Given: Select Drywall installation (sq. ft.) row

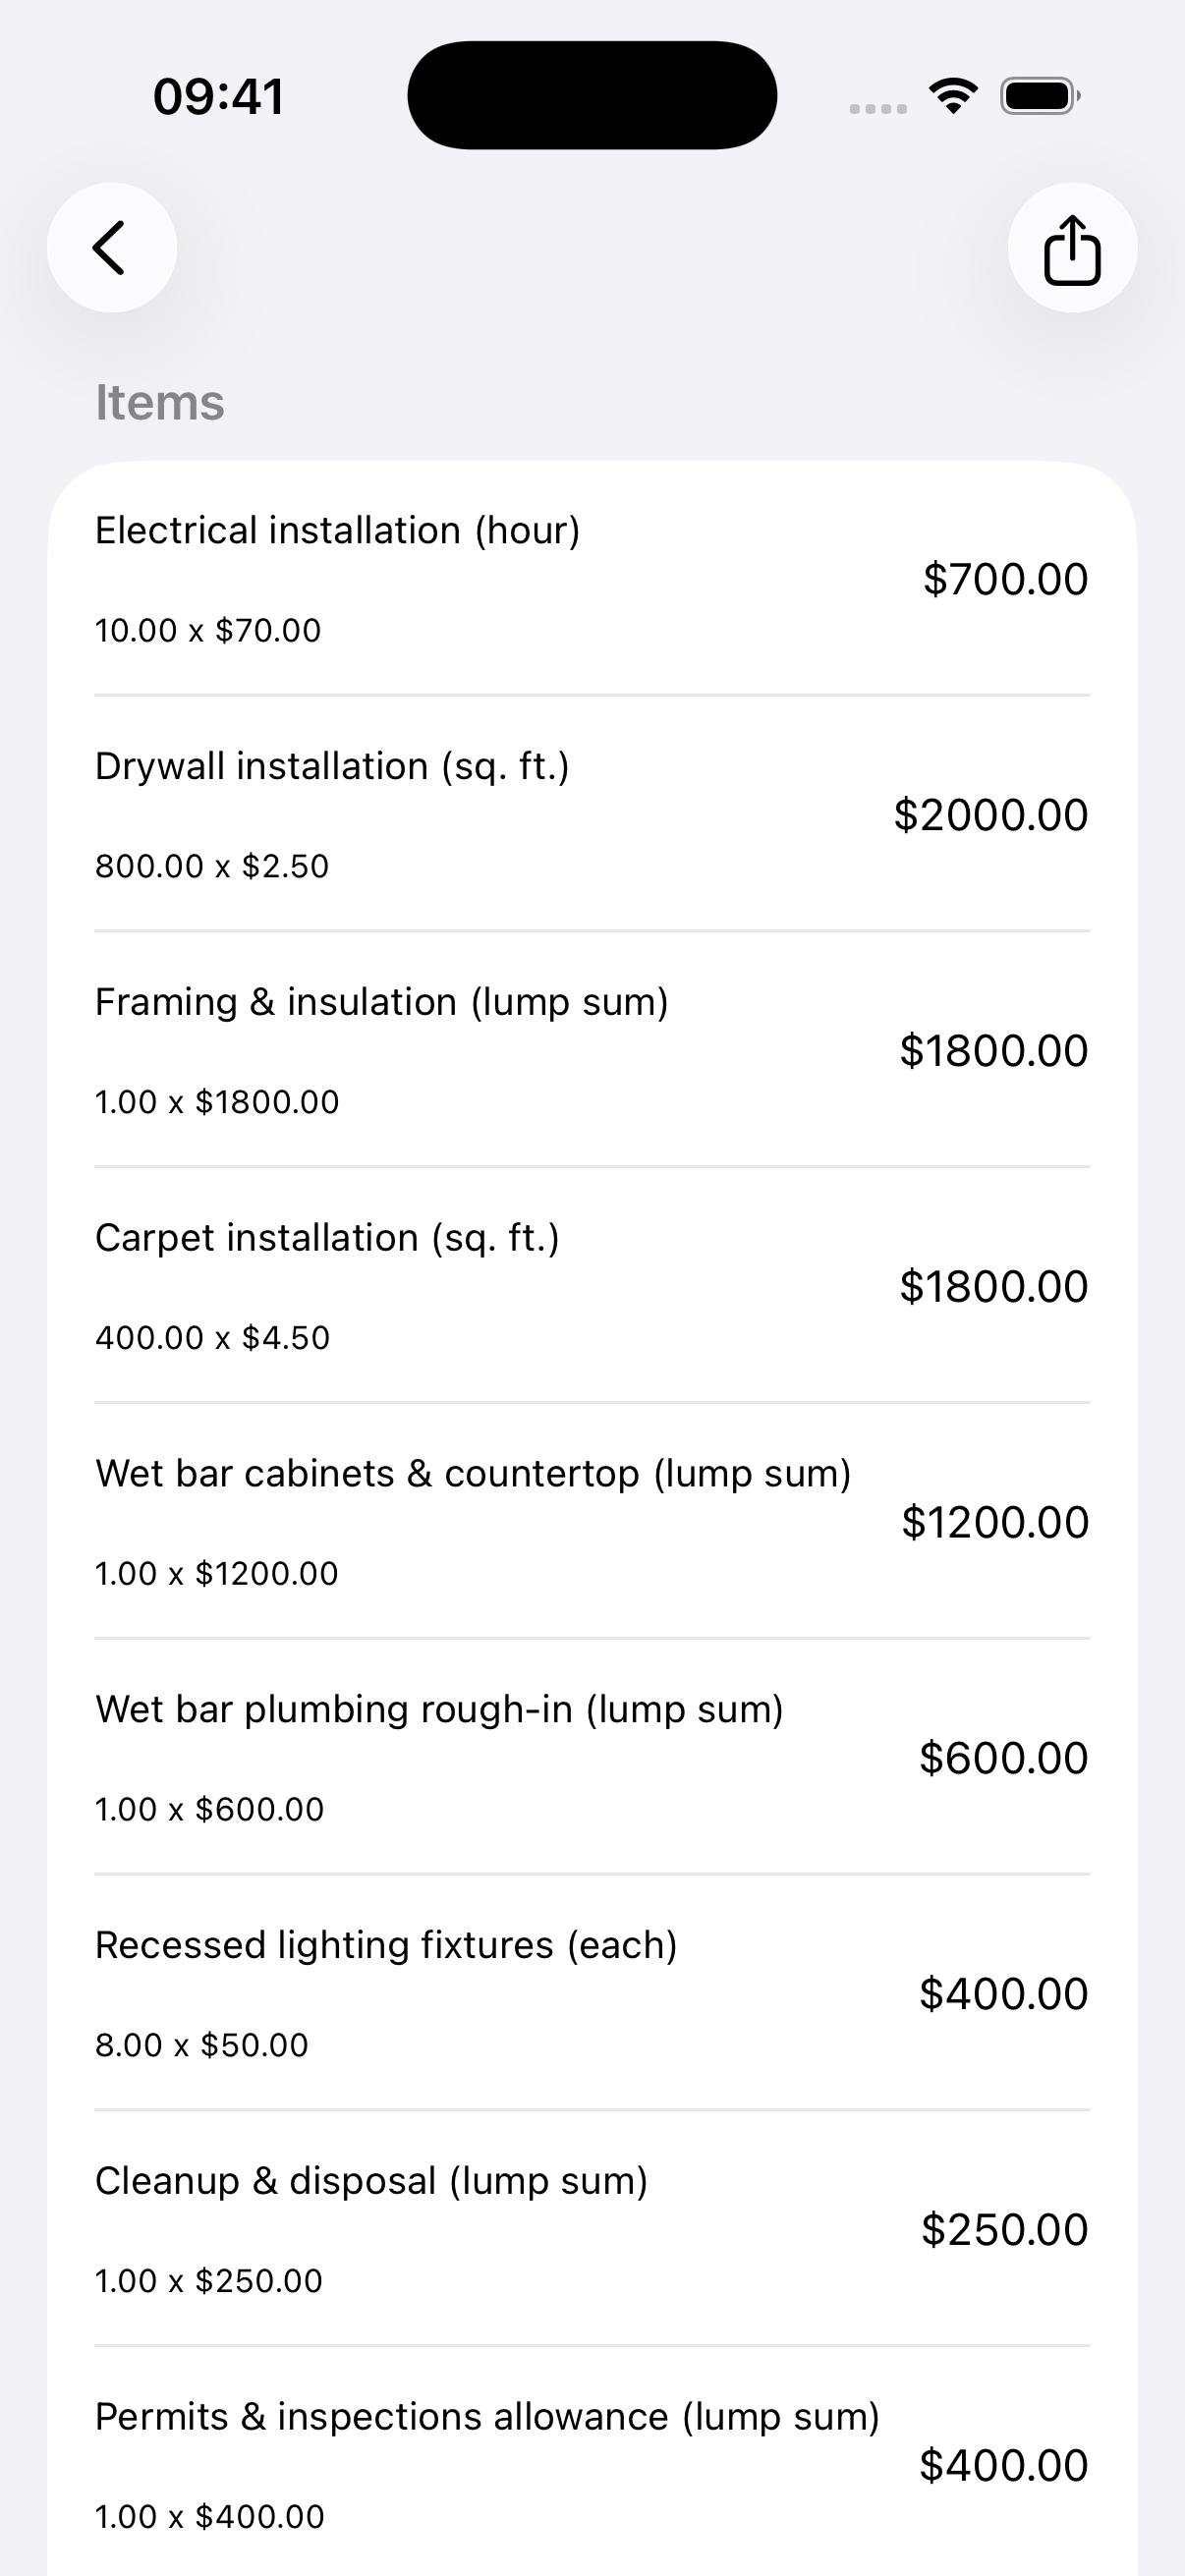Looking at the screenshot, I should (x=592, y=814).
